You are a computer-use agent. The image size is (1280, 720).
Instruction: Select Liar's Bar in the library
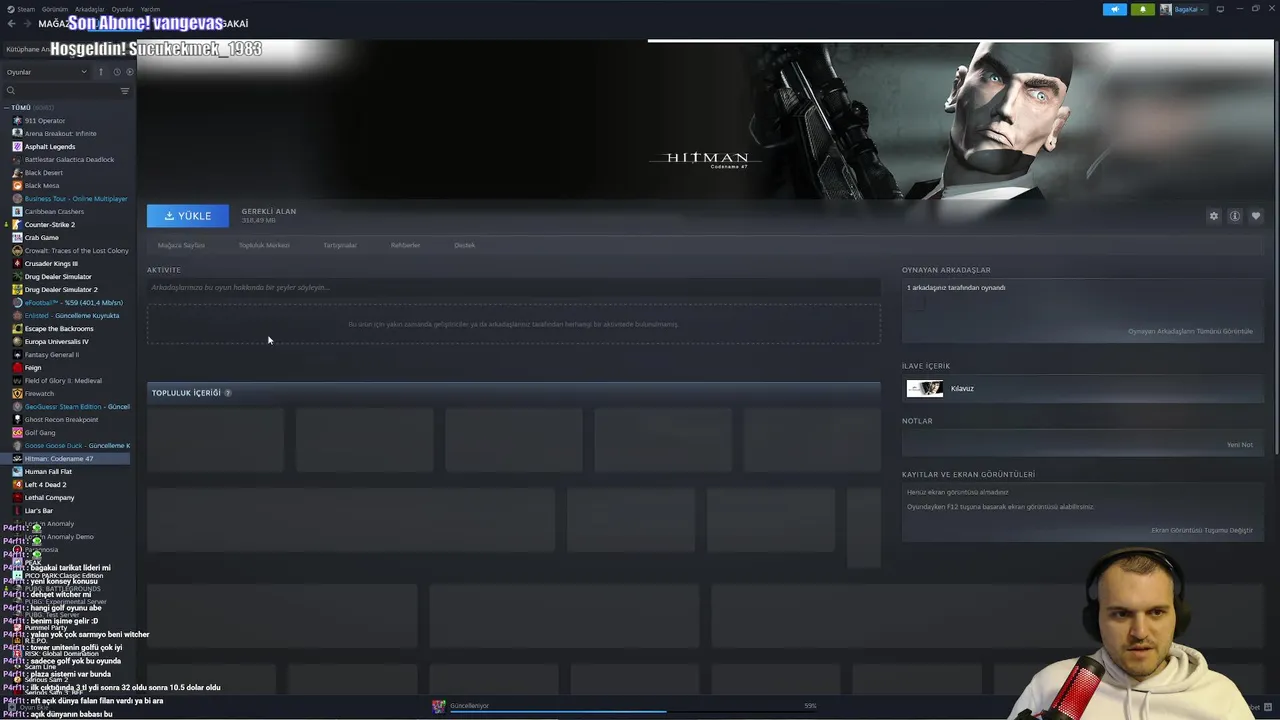pos(39,511)
